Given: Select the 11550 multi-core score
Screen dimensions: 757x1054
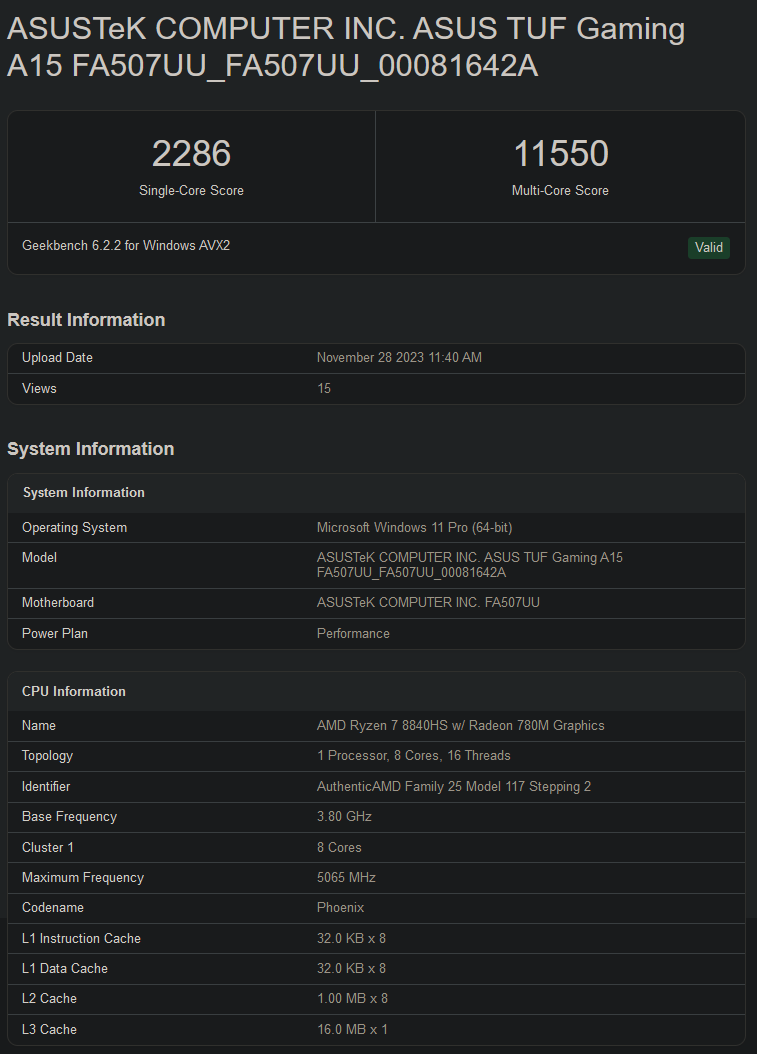Looking at the screenshot, I should pyautogui.click(x=561, y=153).
